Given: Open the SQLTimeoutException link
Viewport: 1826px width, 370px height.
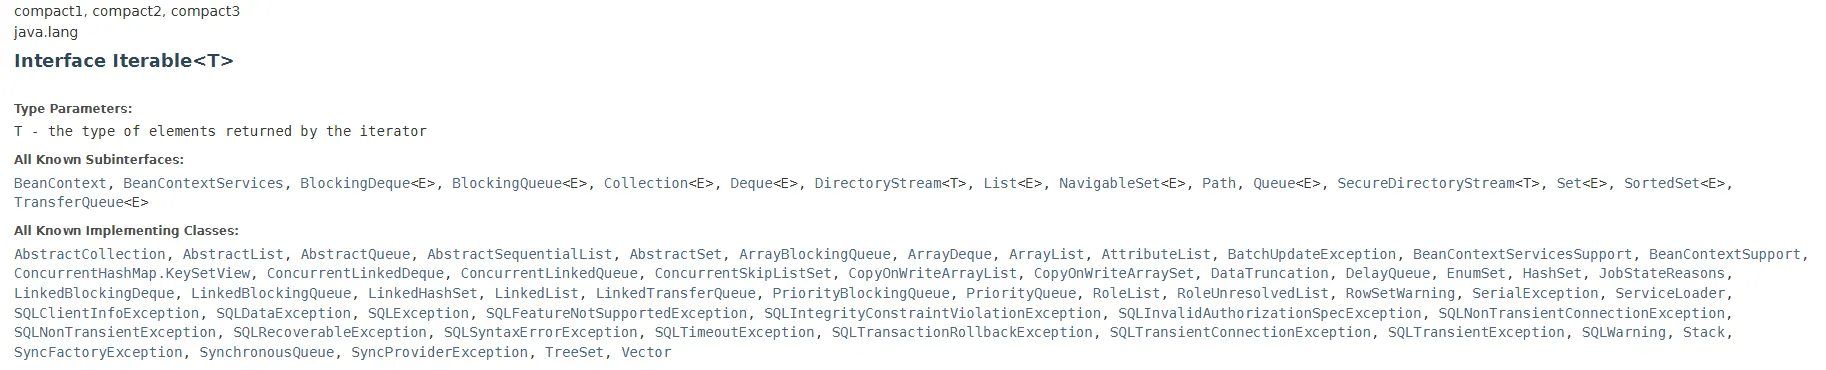Looking at the screenshot, I should 735,332.
